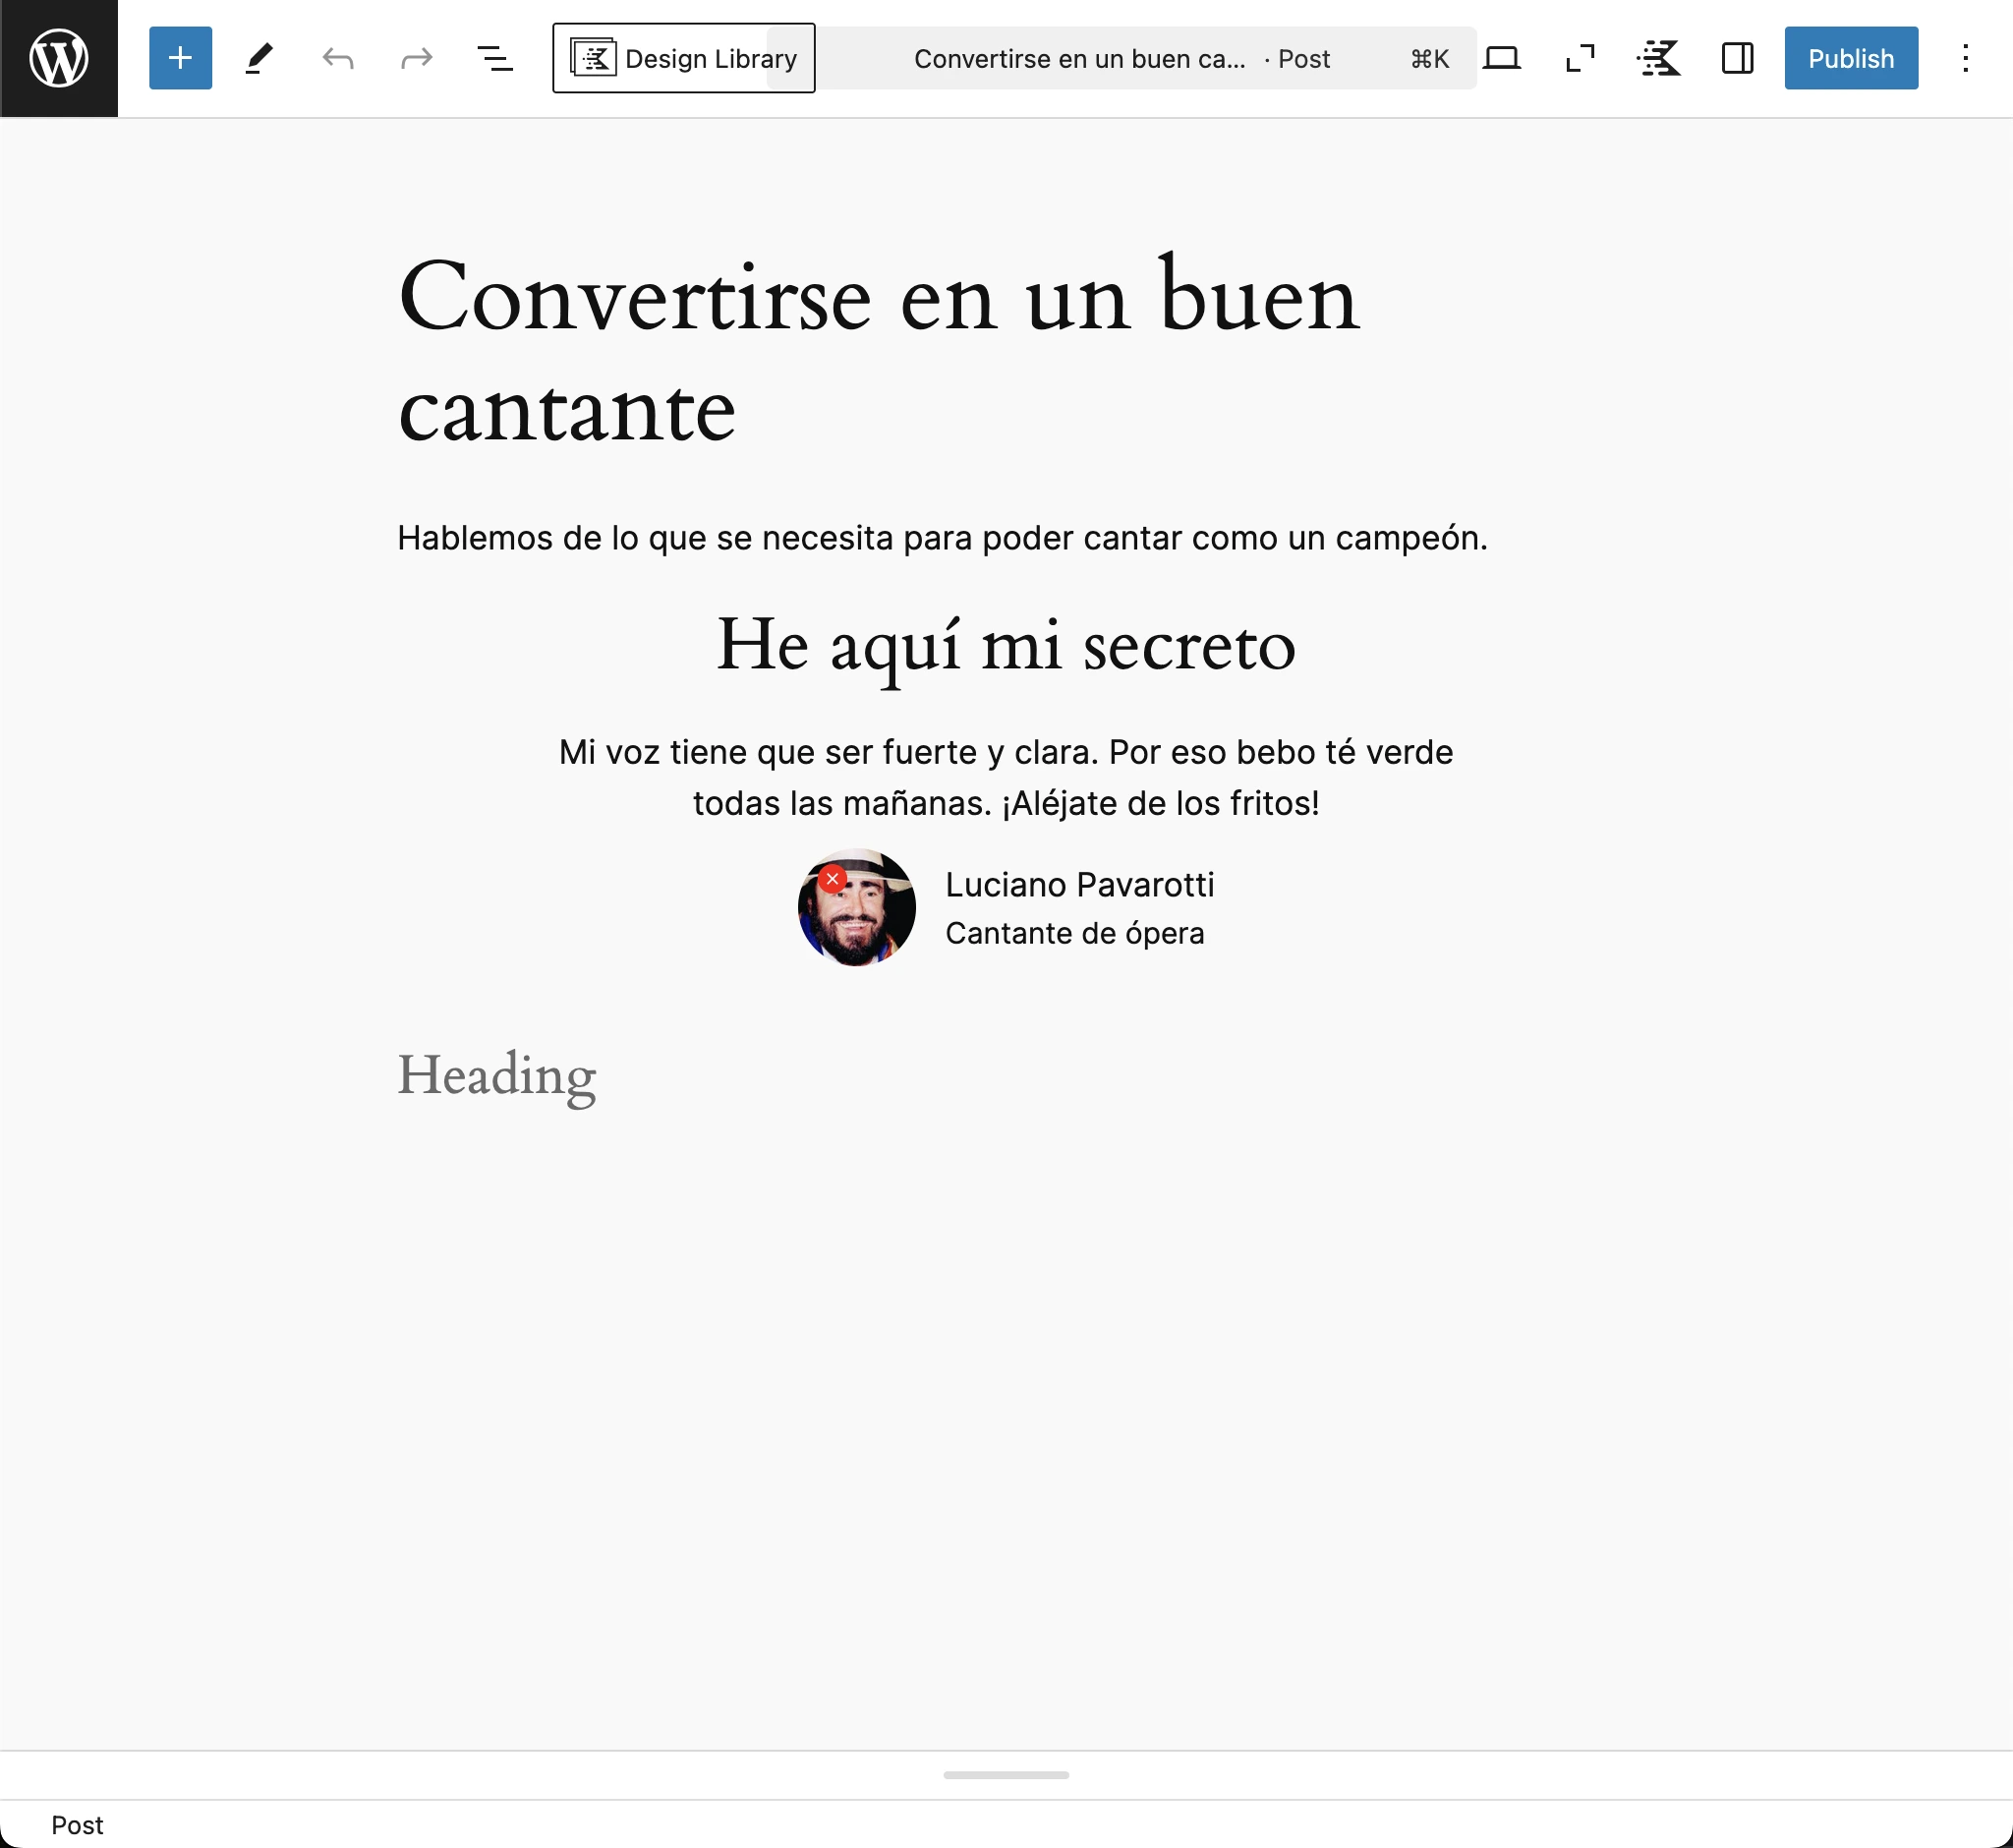Click the WordPress logo
The image size is (2013, 1848).
[58, 58]
